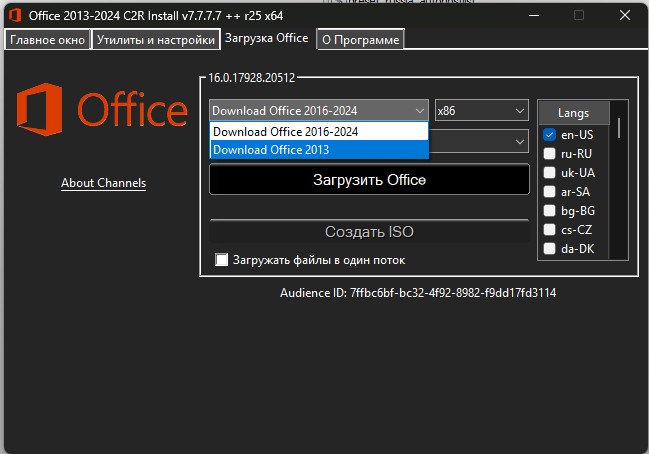Collapse the Download Office 2016-2024 combo box

tap(319, 110)
